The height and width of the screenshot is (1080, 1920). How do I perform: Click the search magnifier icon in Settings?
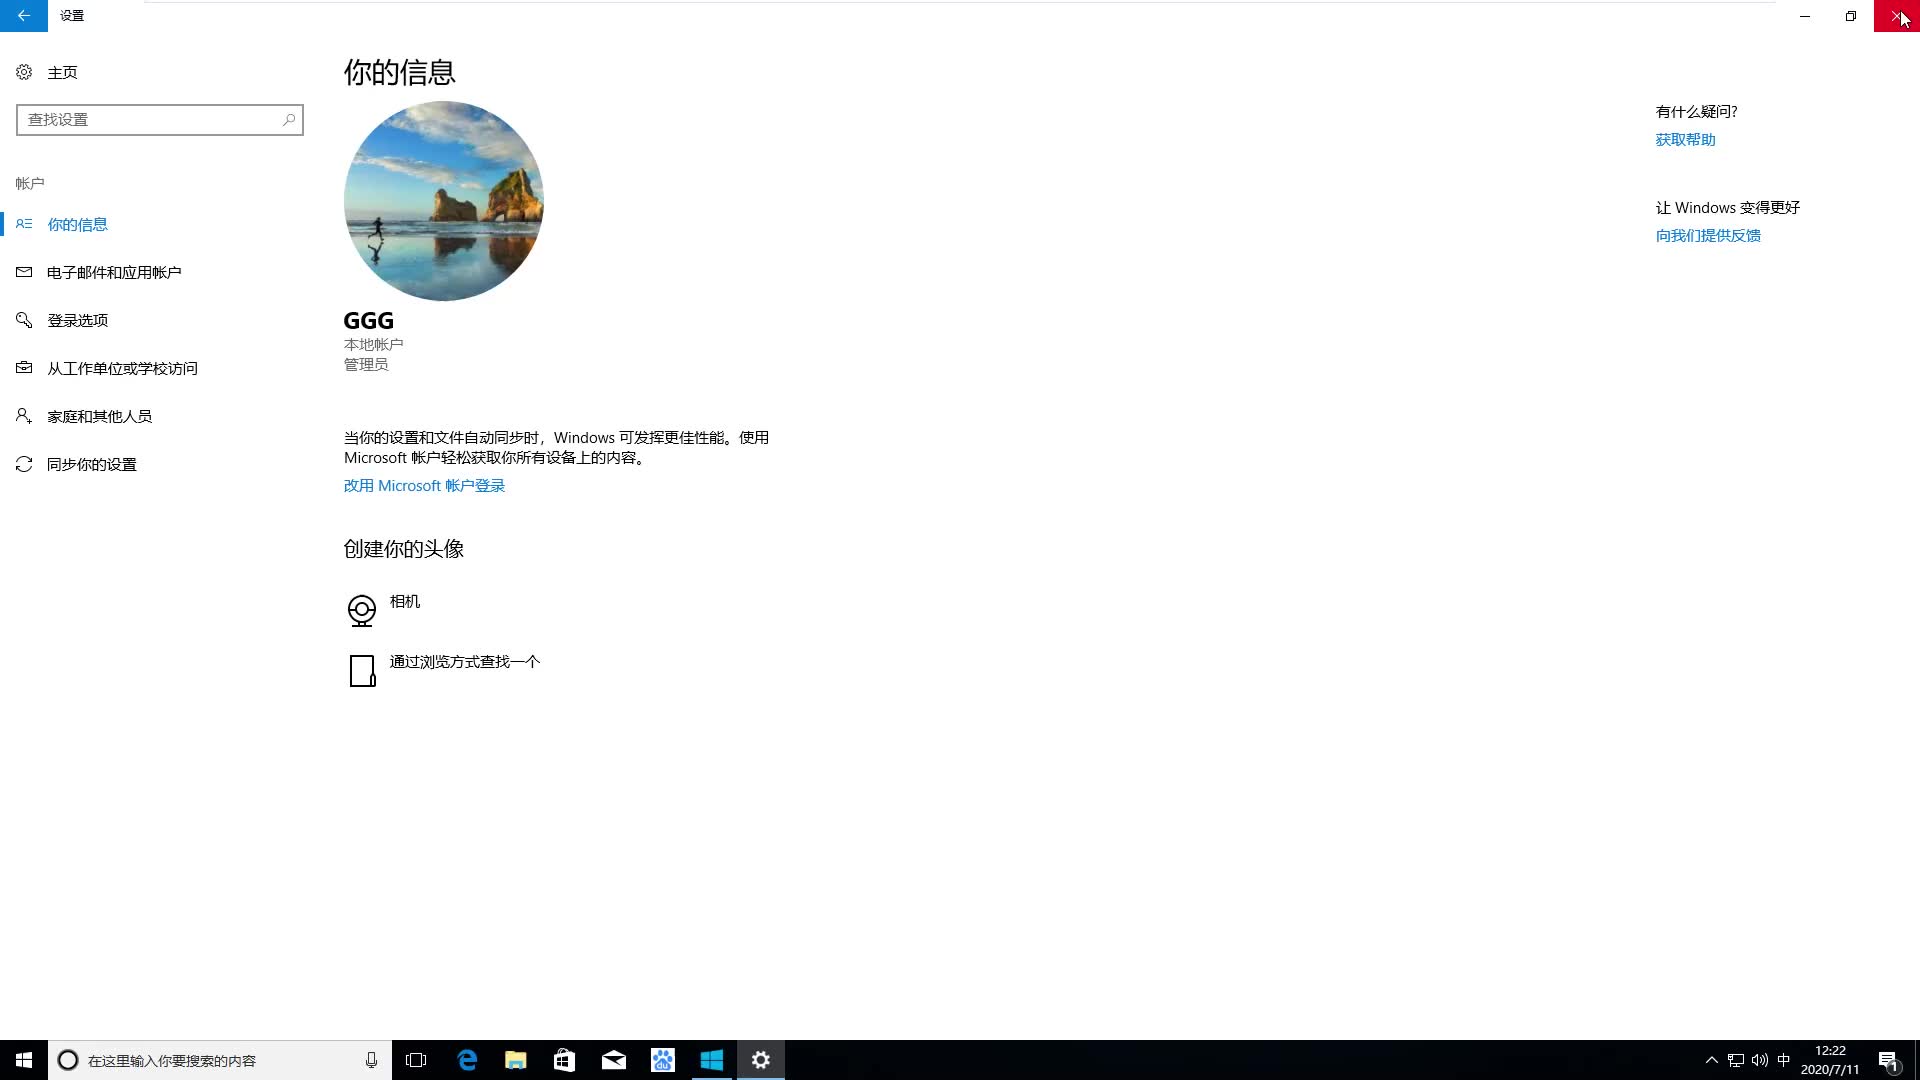pyautogui.click(x=289, y=120)
